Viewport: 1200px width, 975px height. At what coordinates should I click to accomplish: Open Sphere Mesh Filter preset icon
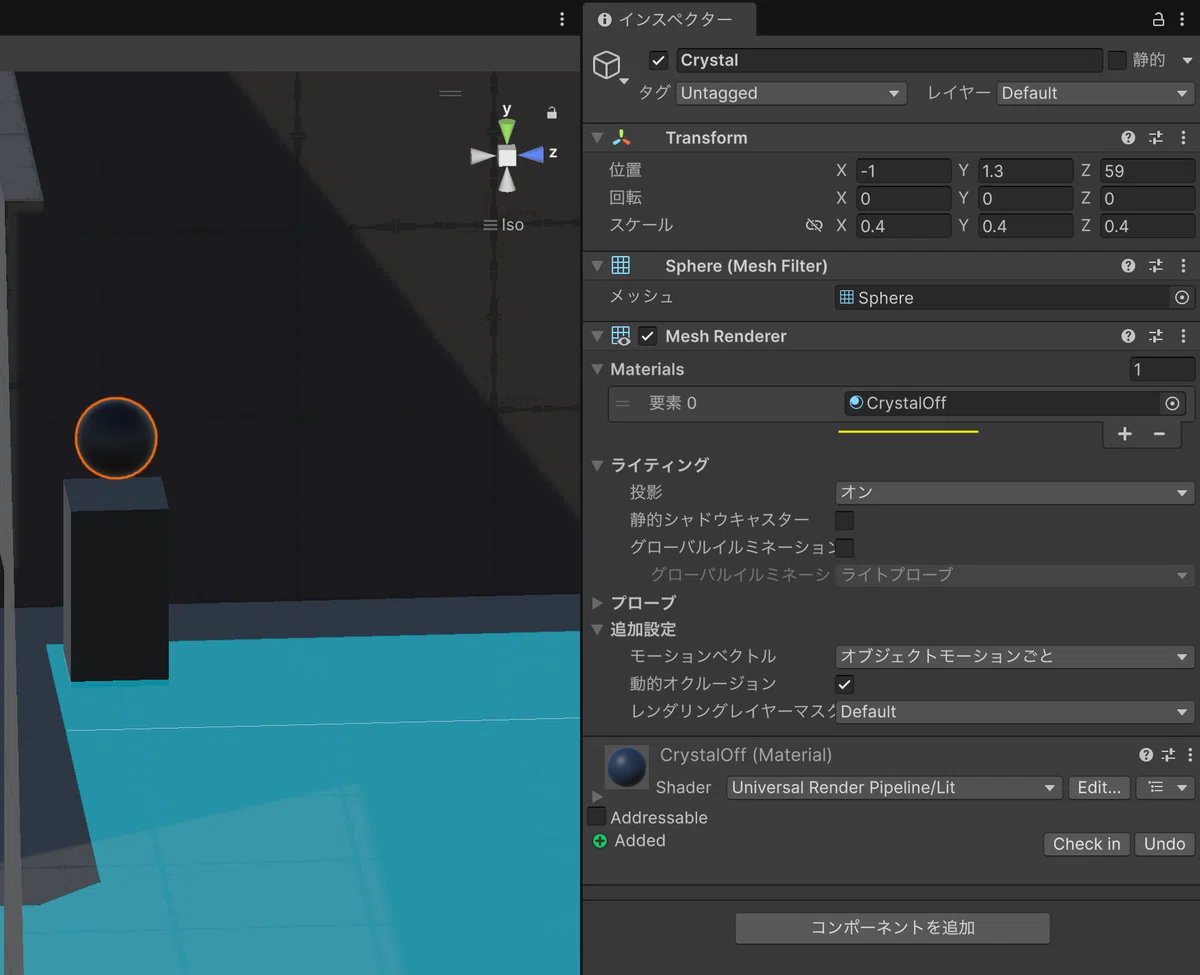click(1156, 266)
